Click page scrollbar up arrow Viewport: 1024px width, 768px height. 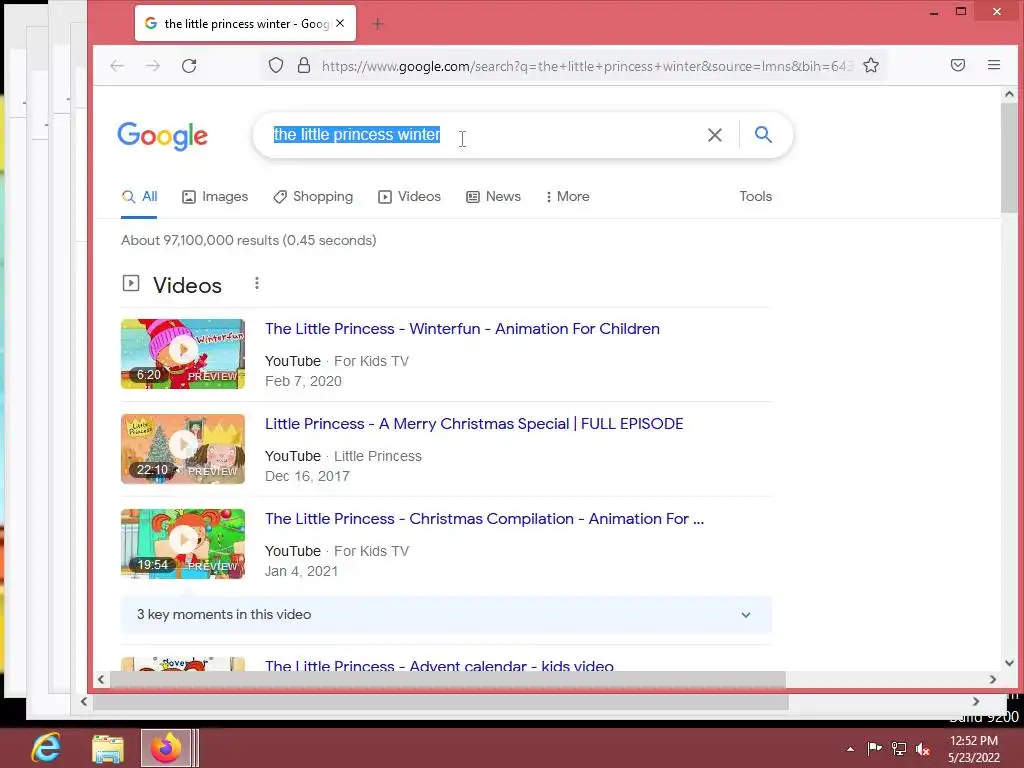click(1009, 95)
